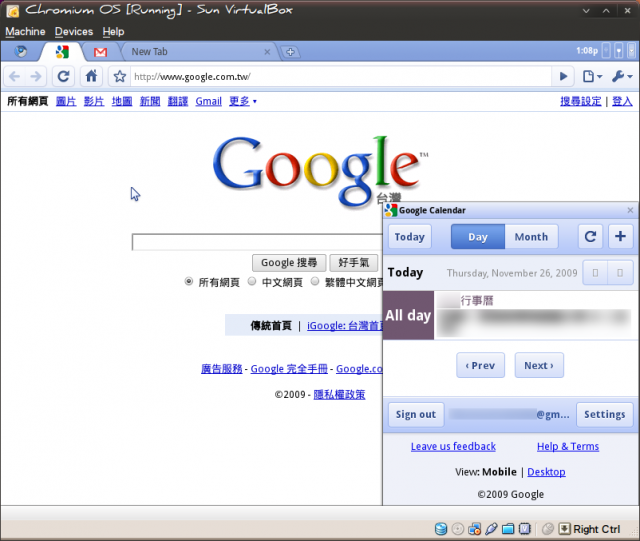Click VirtualBox USB devices status icon

click(x=491, y=529)
